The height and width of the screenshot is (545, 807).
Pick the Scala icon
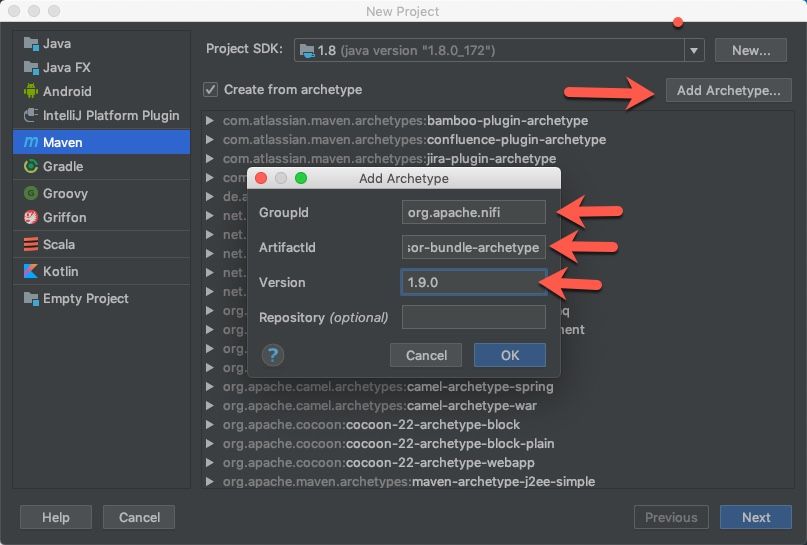tap(31, 244)
